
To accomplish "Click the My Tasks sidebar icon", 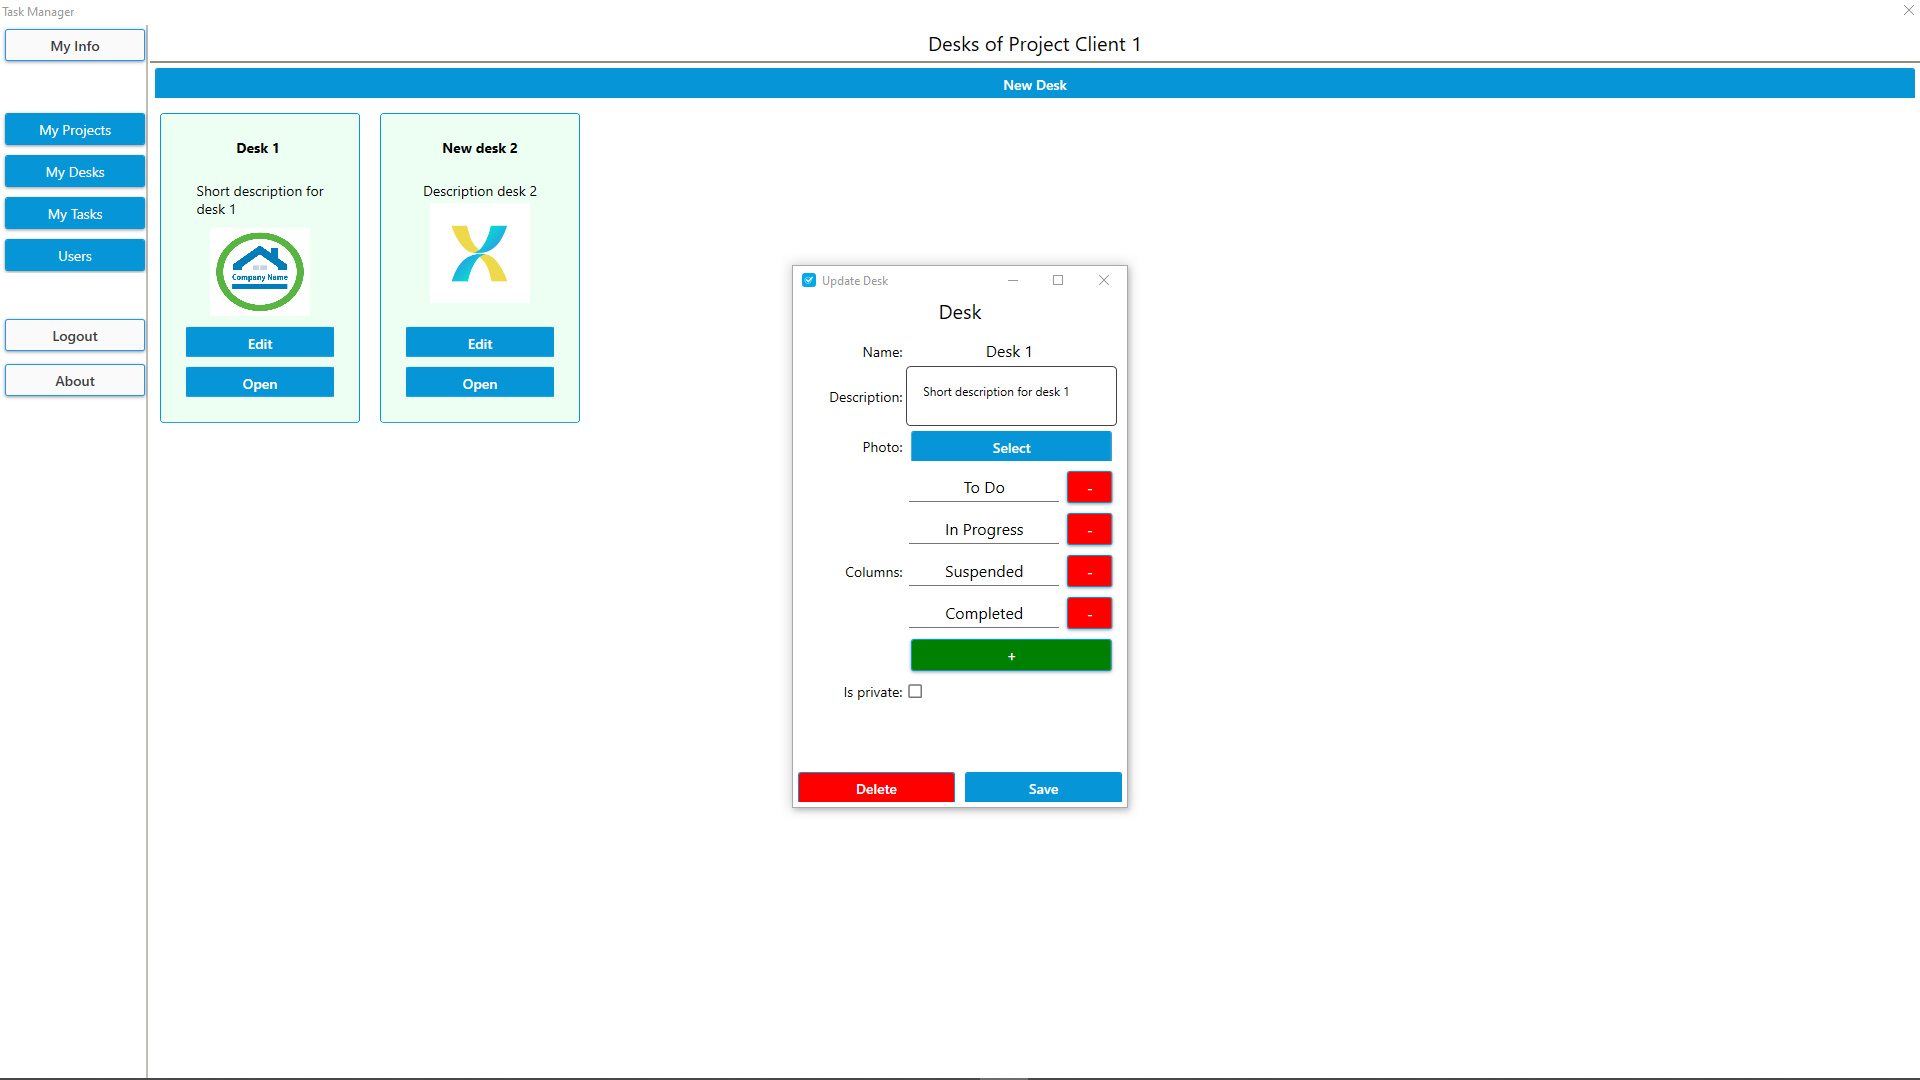I will click(74, 212).
